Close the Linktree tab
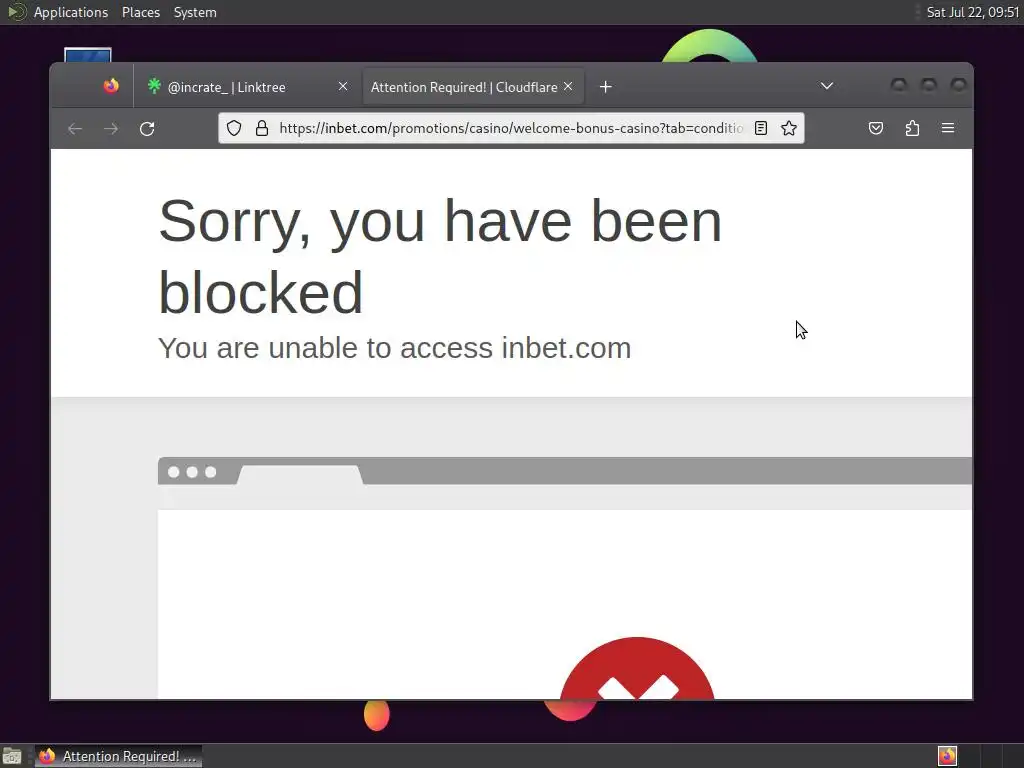This screenshot has height=768, width=1024. click(x=343, y=86)
